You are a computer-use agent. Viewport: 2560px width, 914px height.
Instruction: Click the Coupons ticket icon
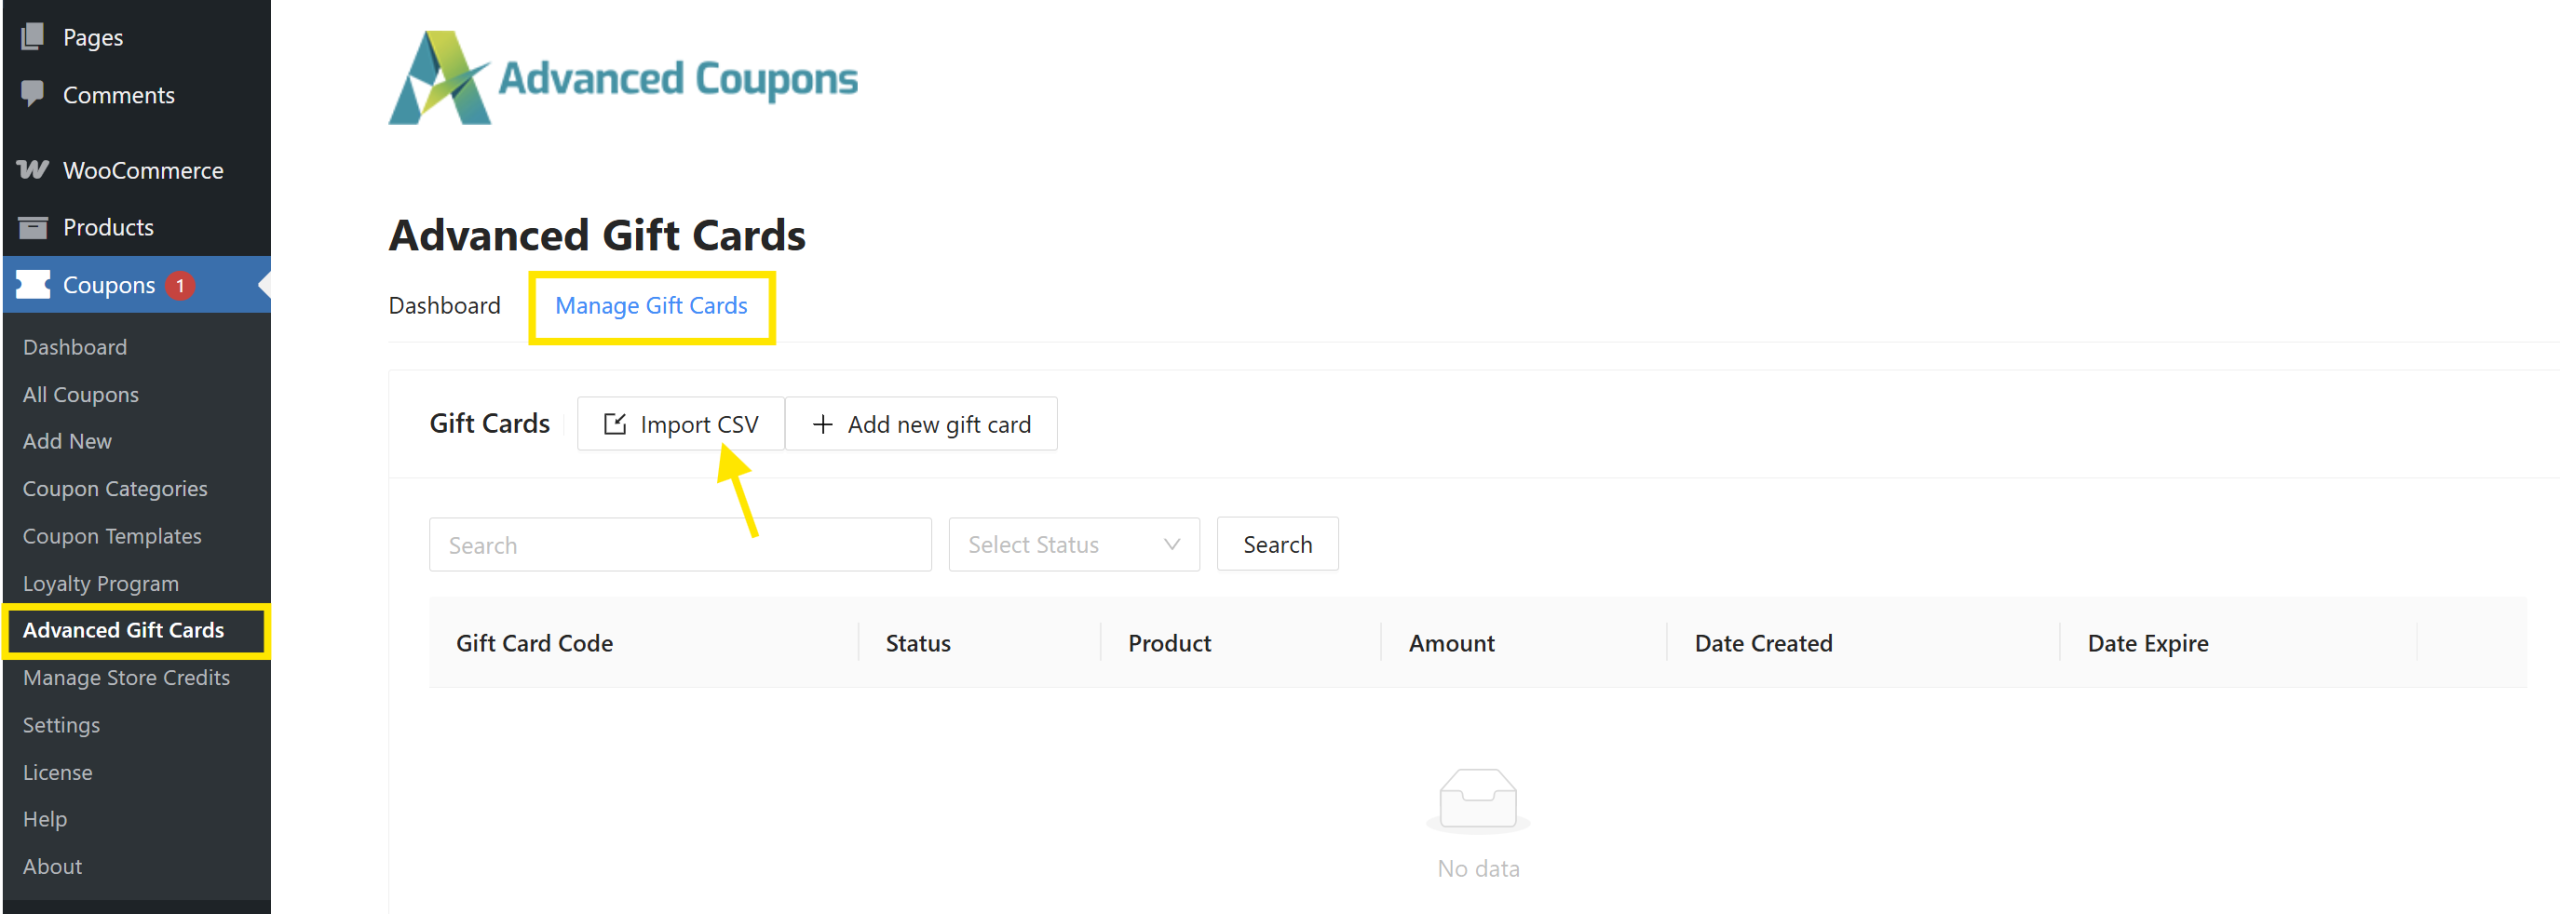pyautogui.click(x=32, y=285)
